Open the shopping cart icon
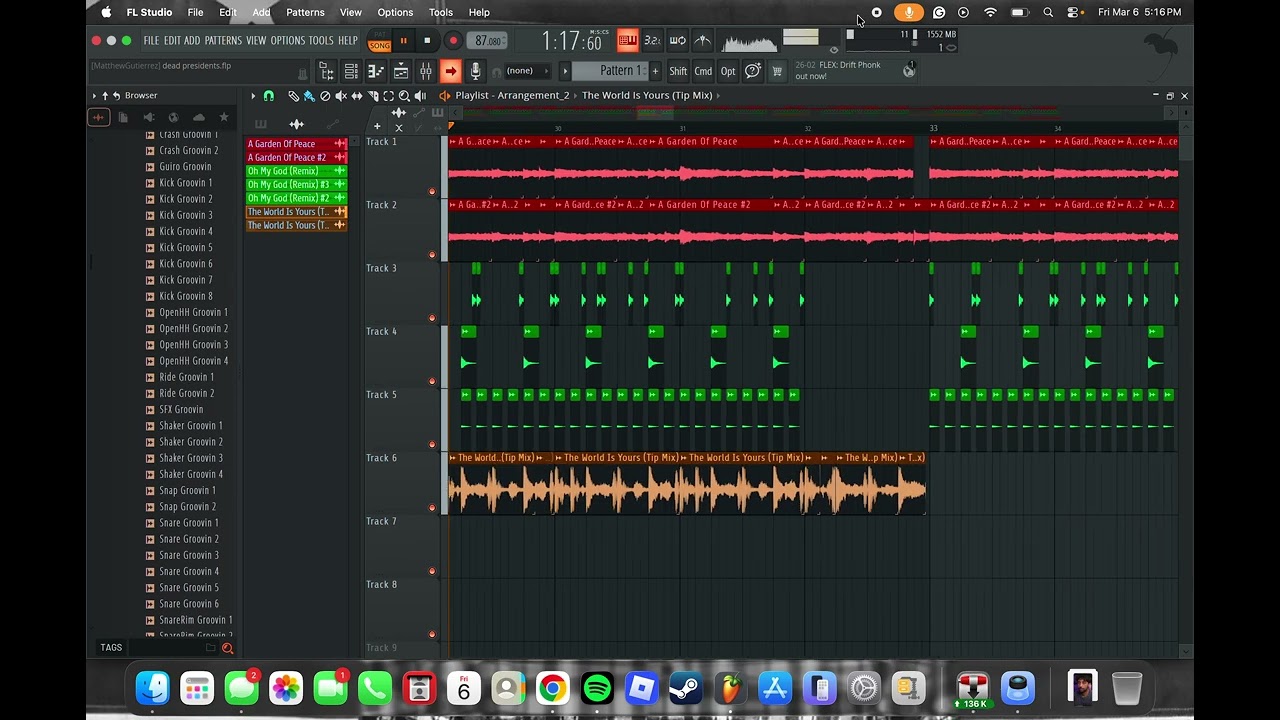Screen dimensions: 1280x720 click(777, 71)
